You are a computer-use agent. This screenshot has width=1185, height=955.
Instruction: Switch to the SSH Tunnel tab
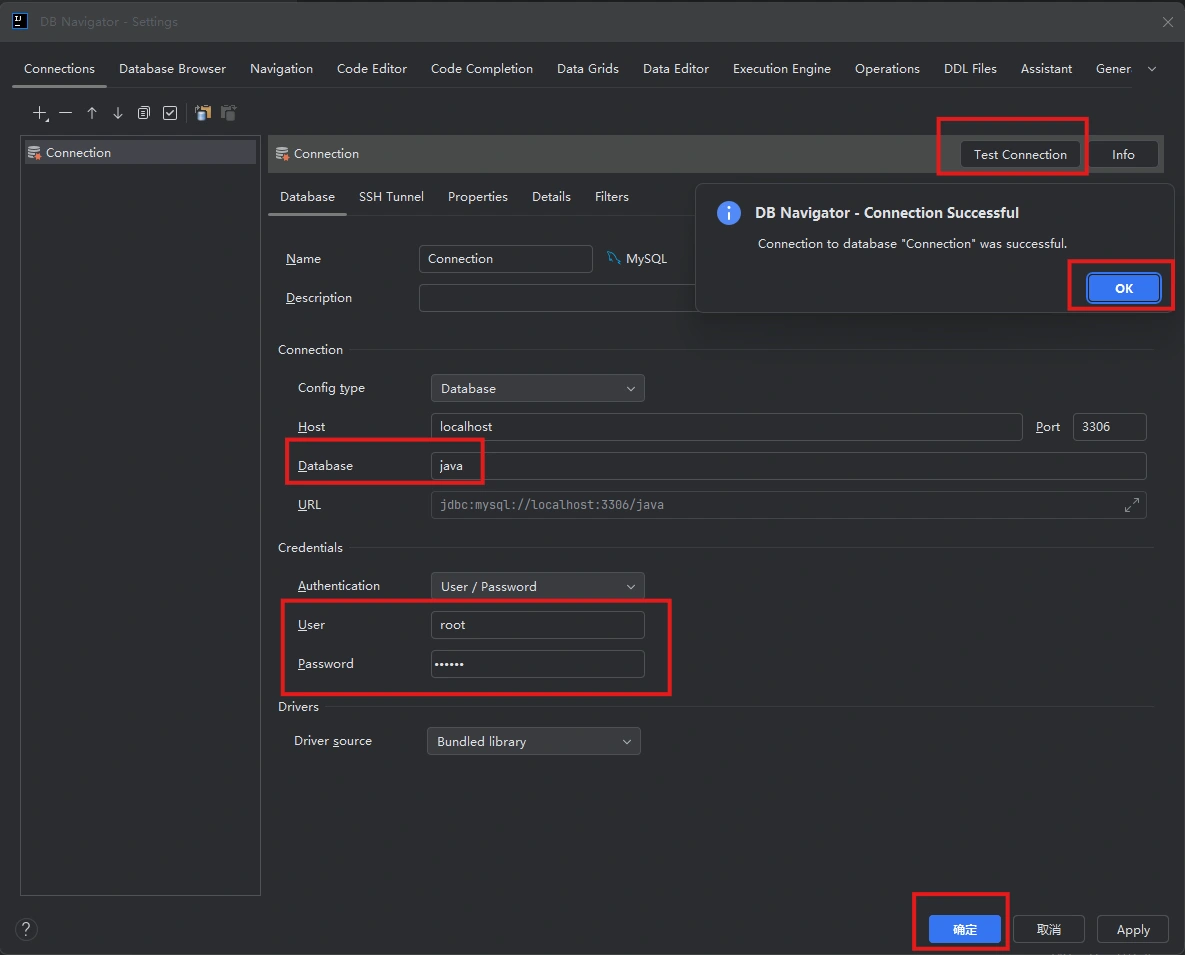(391, 197)
